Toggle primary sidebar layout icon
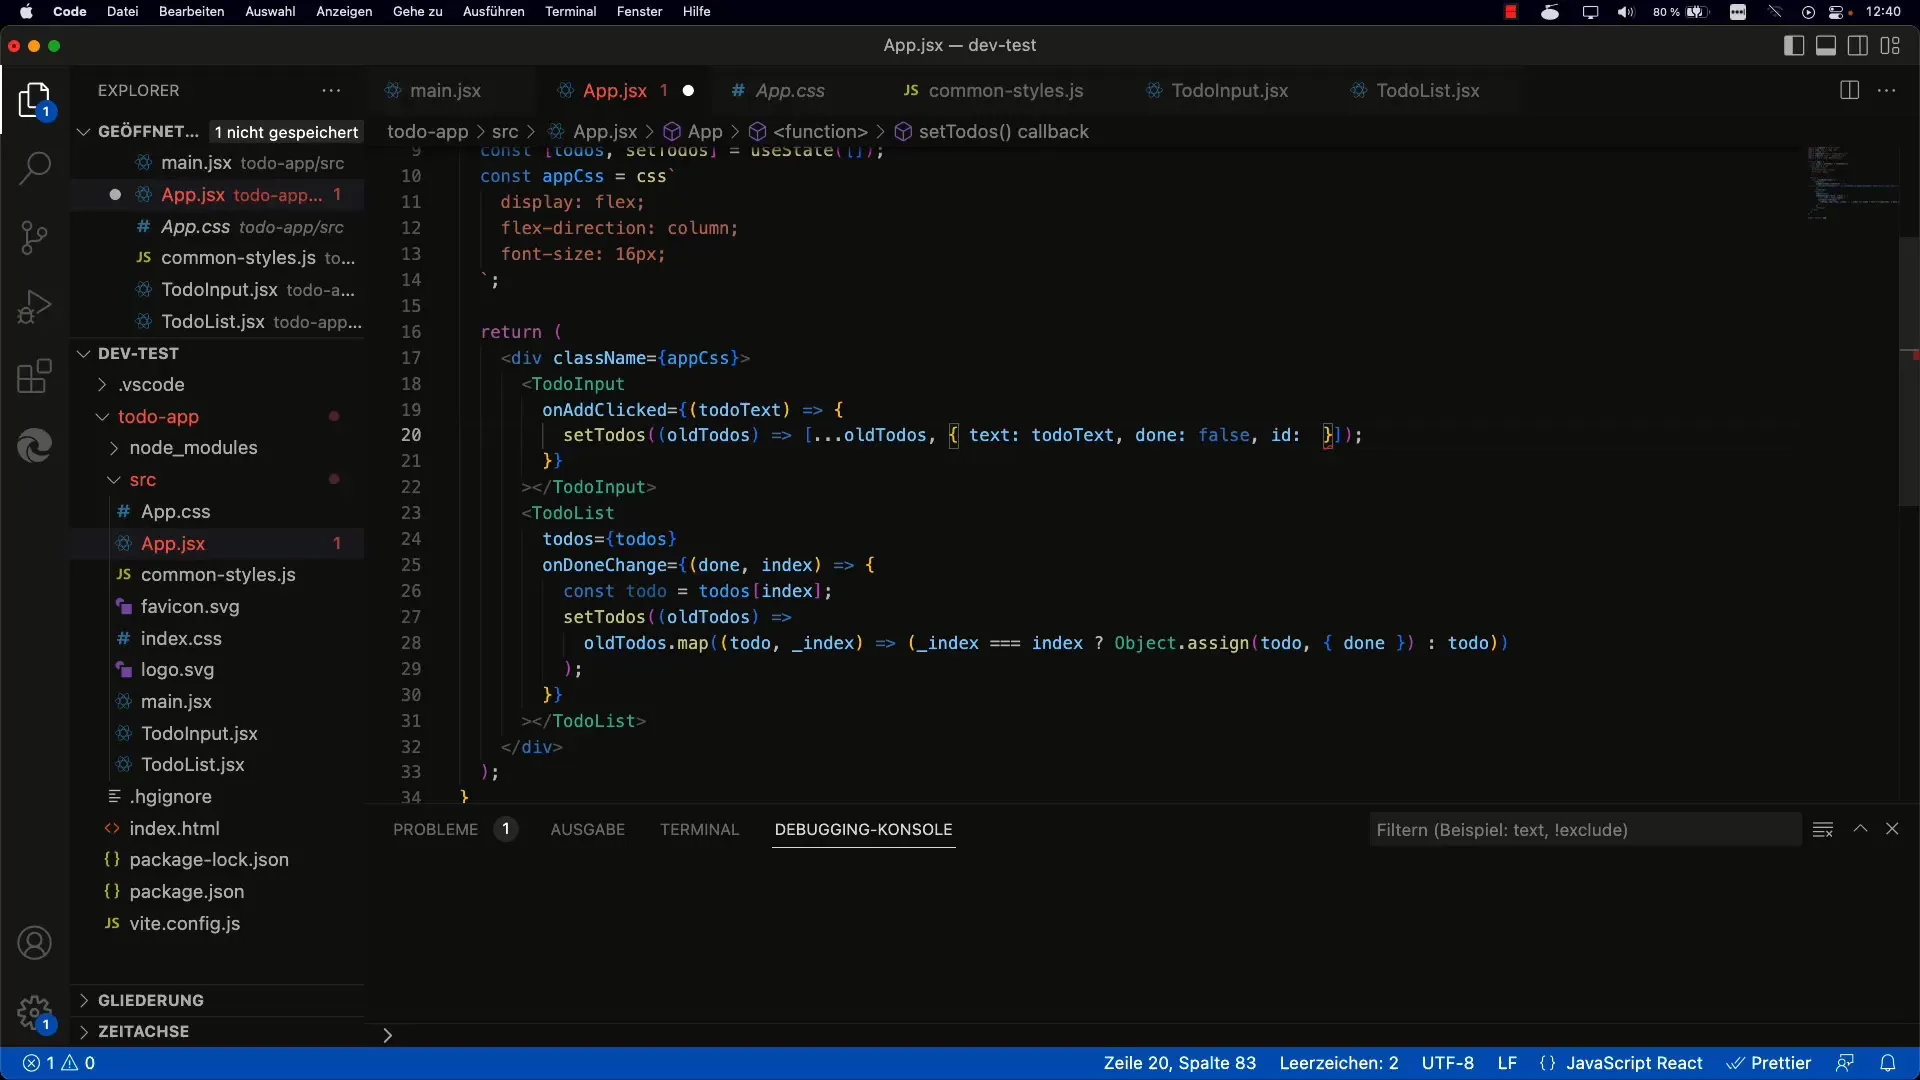 tap(1794, 45)
